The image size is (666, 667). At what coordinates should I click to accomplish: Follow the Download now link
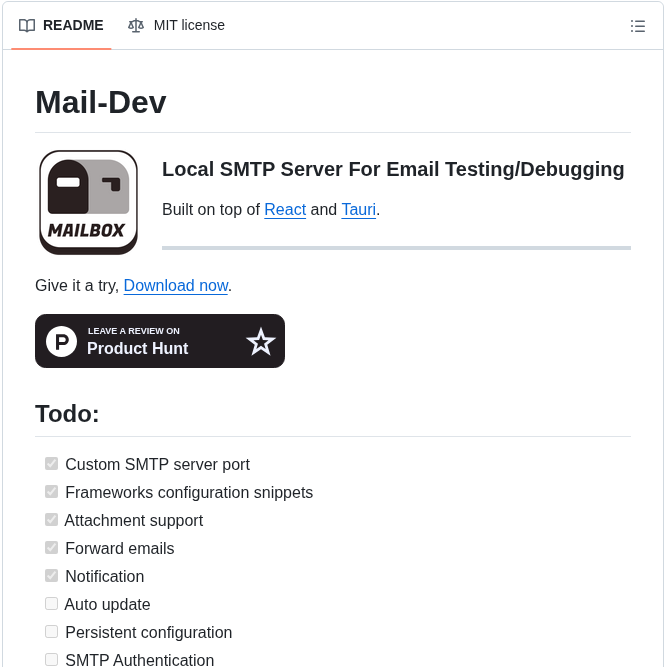(x=176, y=285)
